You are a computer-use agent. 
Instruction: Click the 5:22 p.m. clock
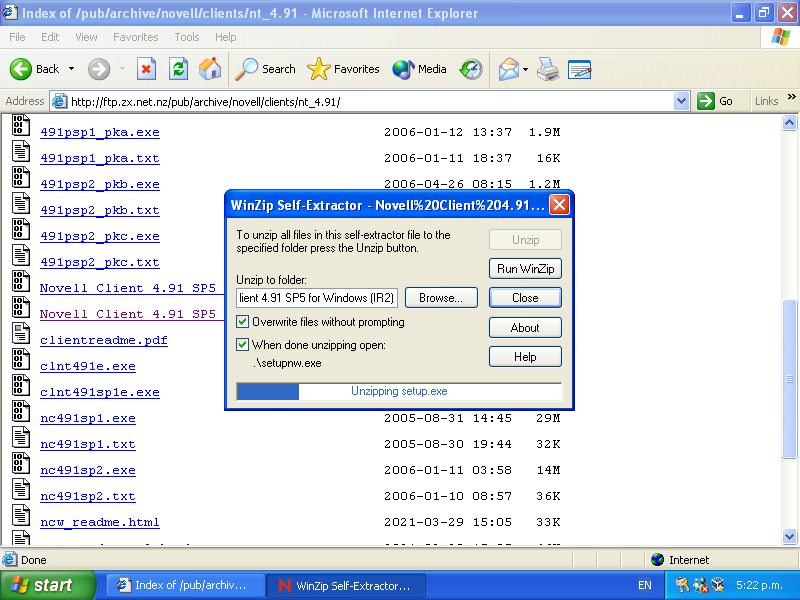click(759, 585)
